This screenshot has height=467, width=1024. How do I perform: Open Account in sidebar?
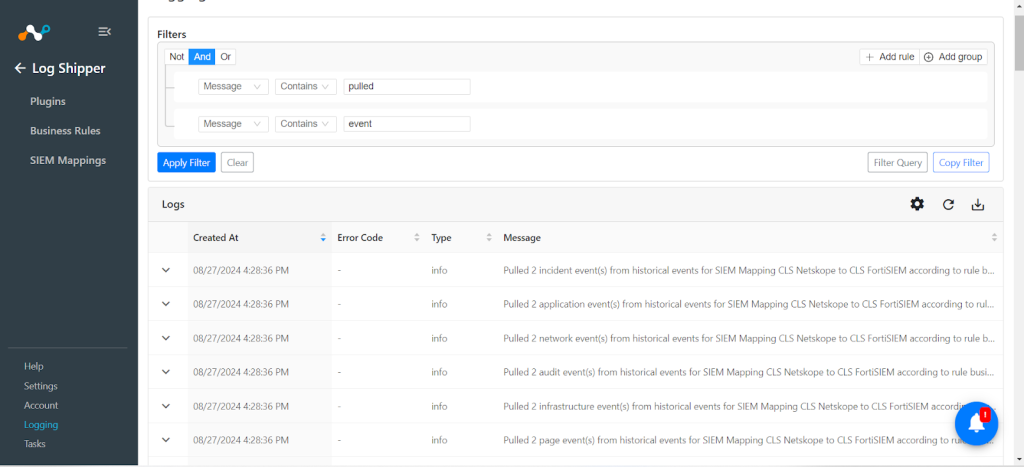pos(41,406)
